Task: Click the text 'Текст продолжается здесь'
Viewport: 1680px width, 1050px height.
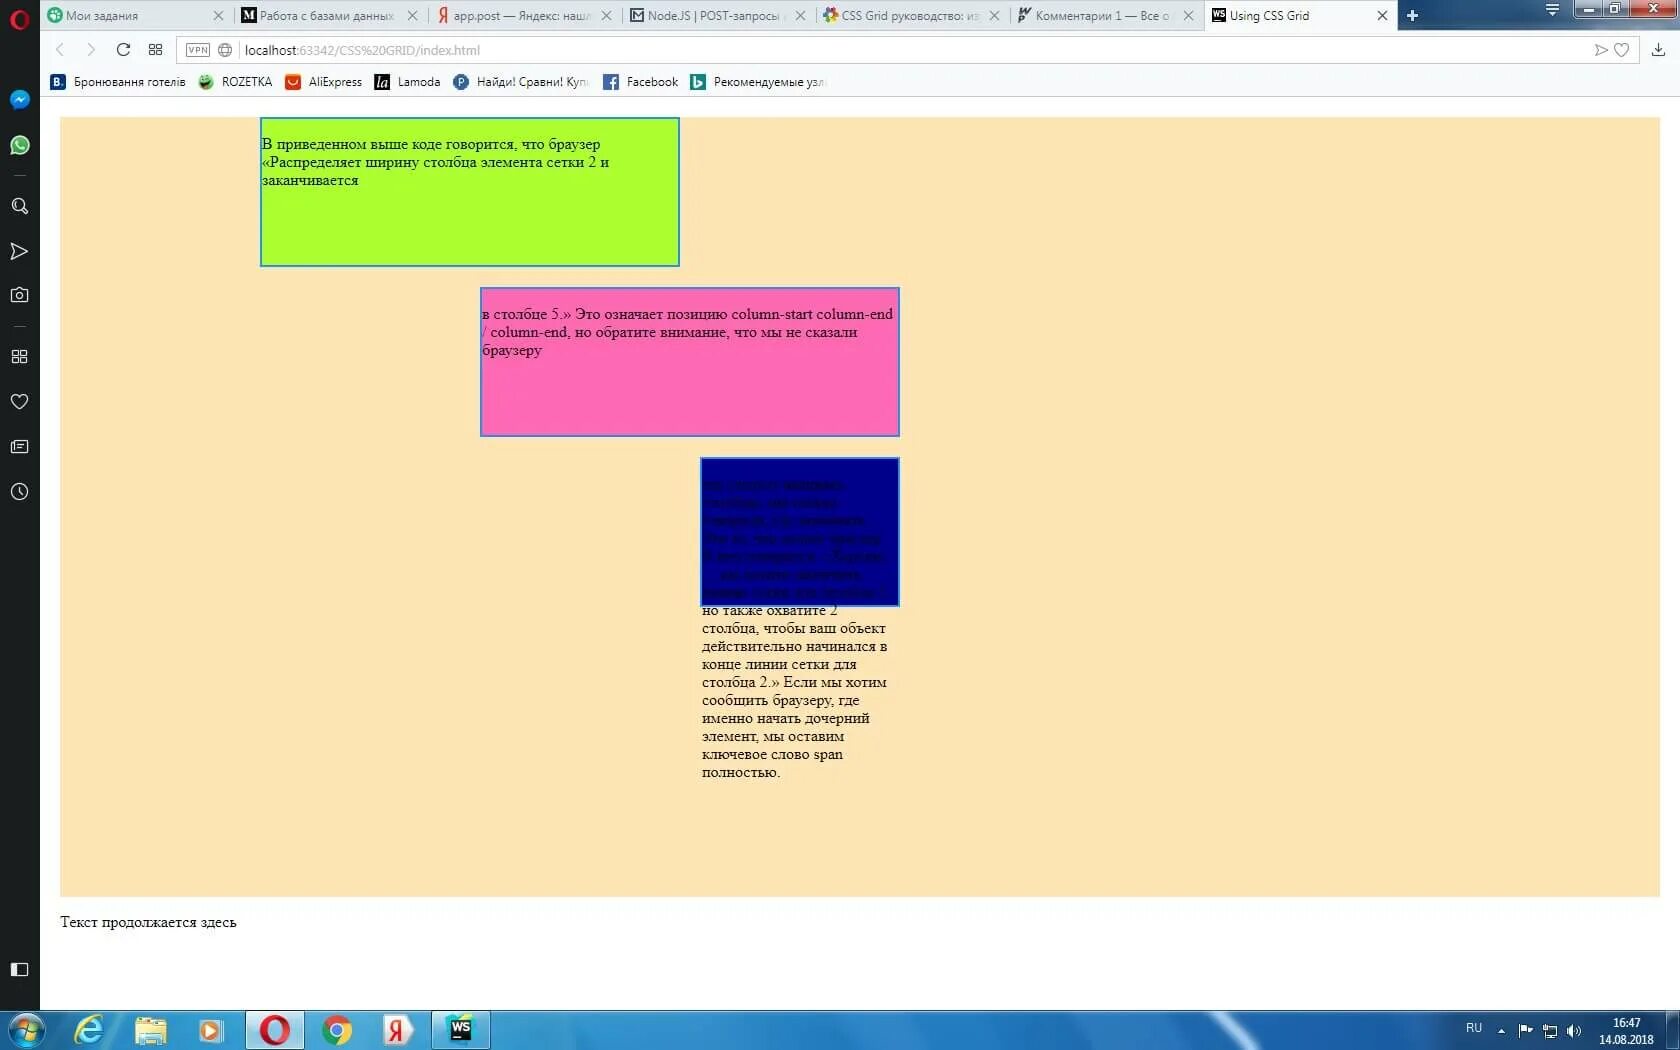Action: pyautogui.click(x=148, y=922)
